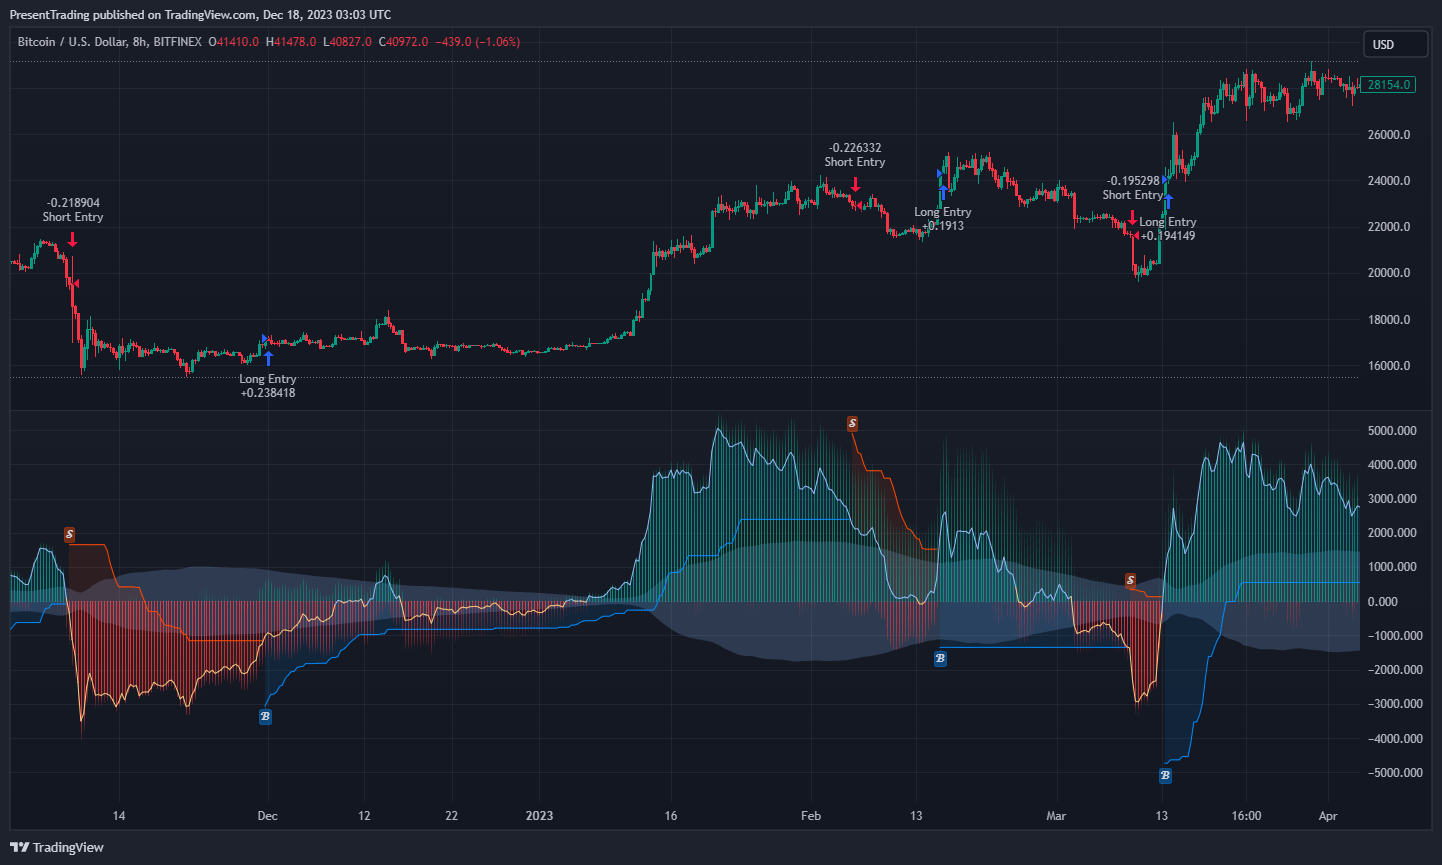1442x865 pixels.
Task: Click the red arrow under -0.226332 Short Entry
Action: [856, 184]
